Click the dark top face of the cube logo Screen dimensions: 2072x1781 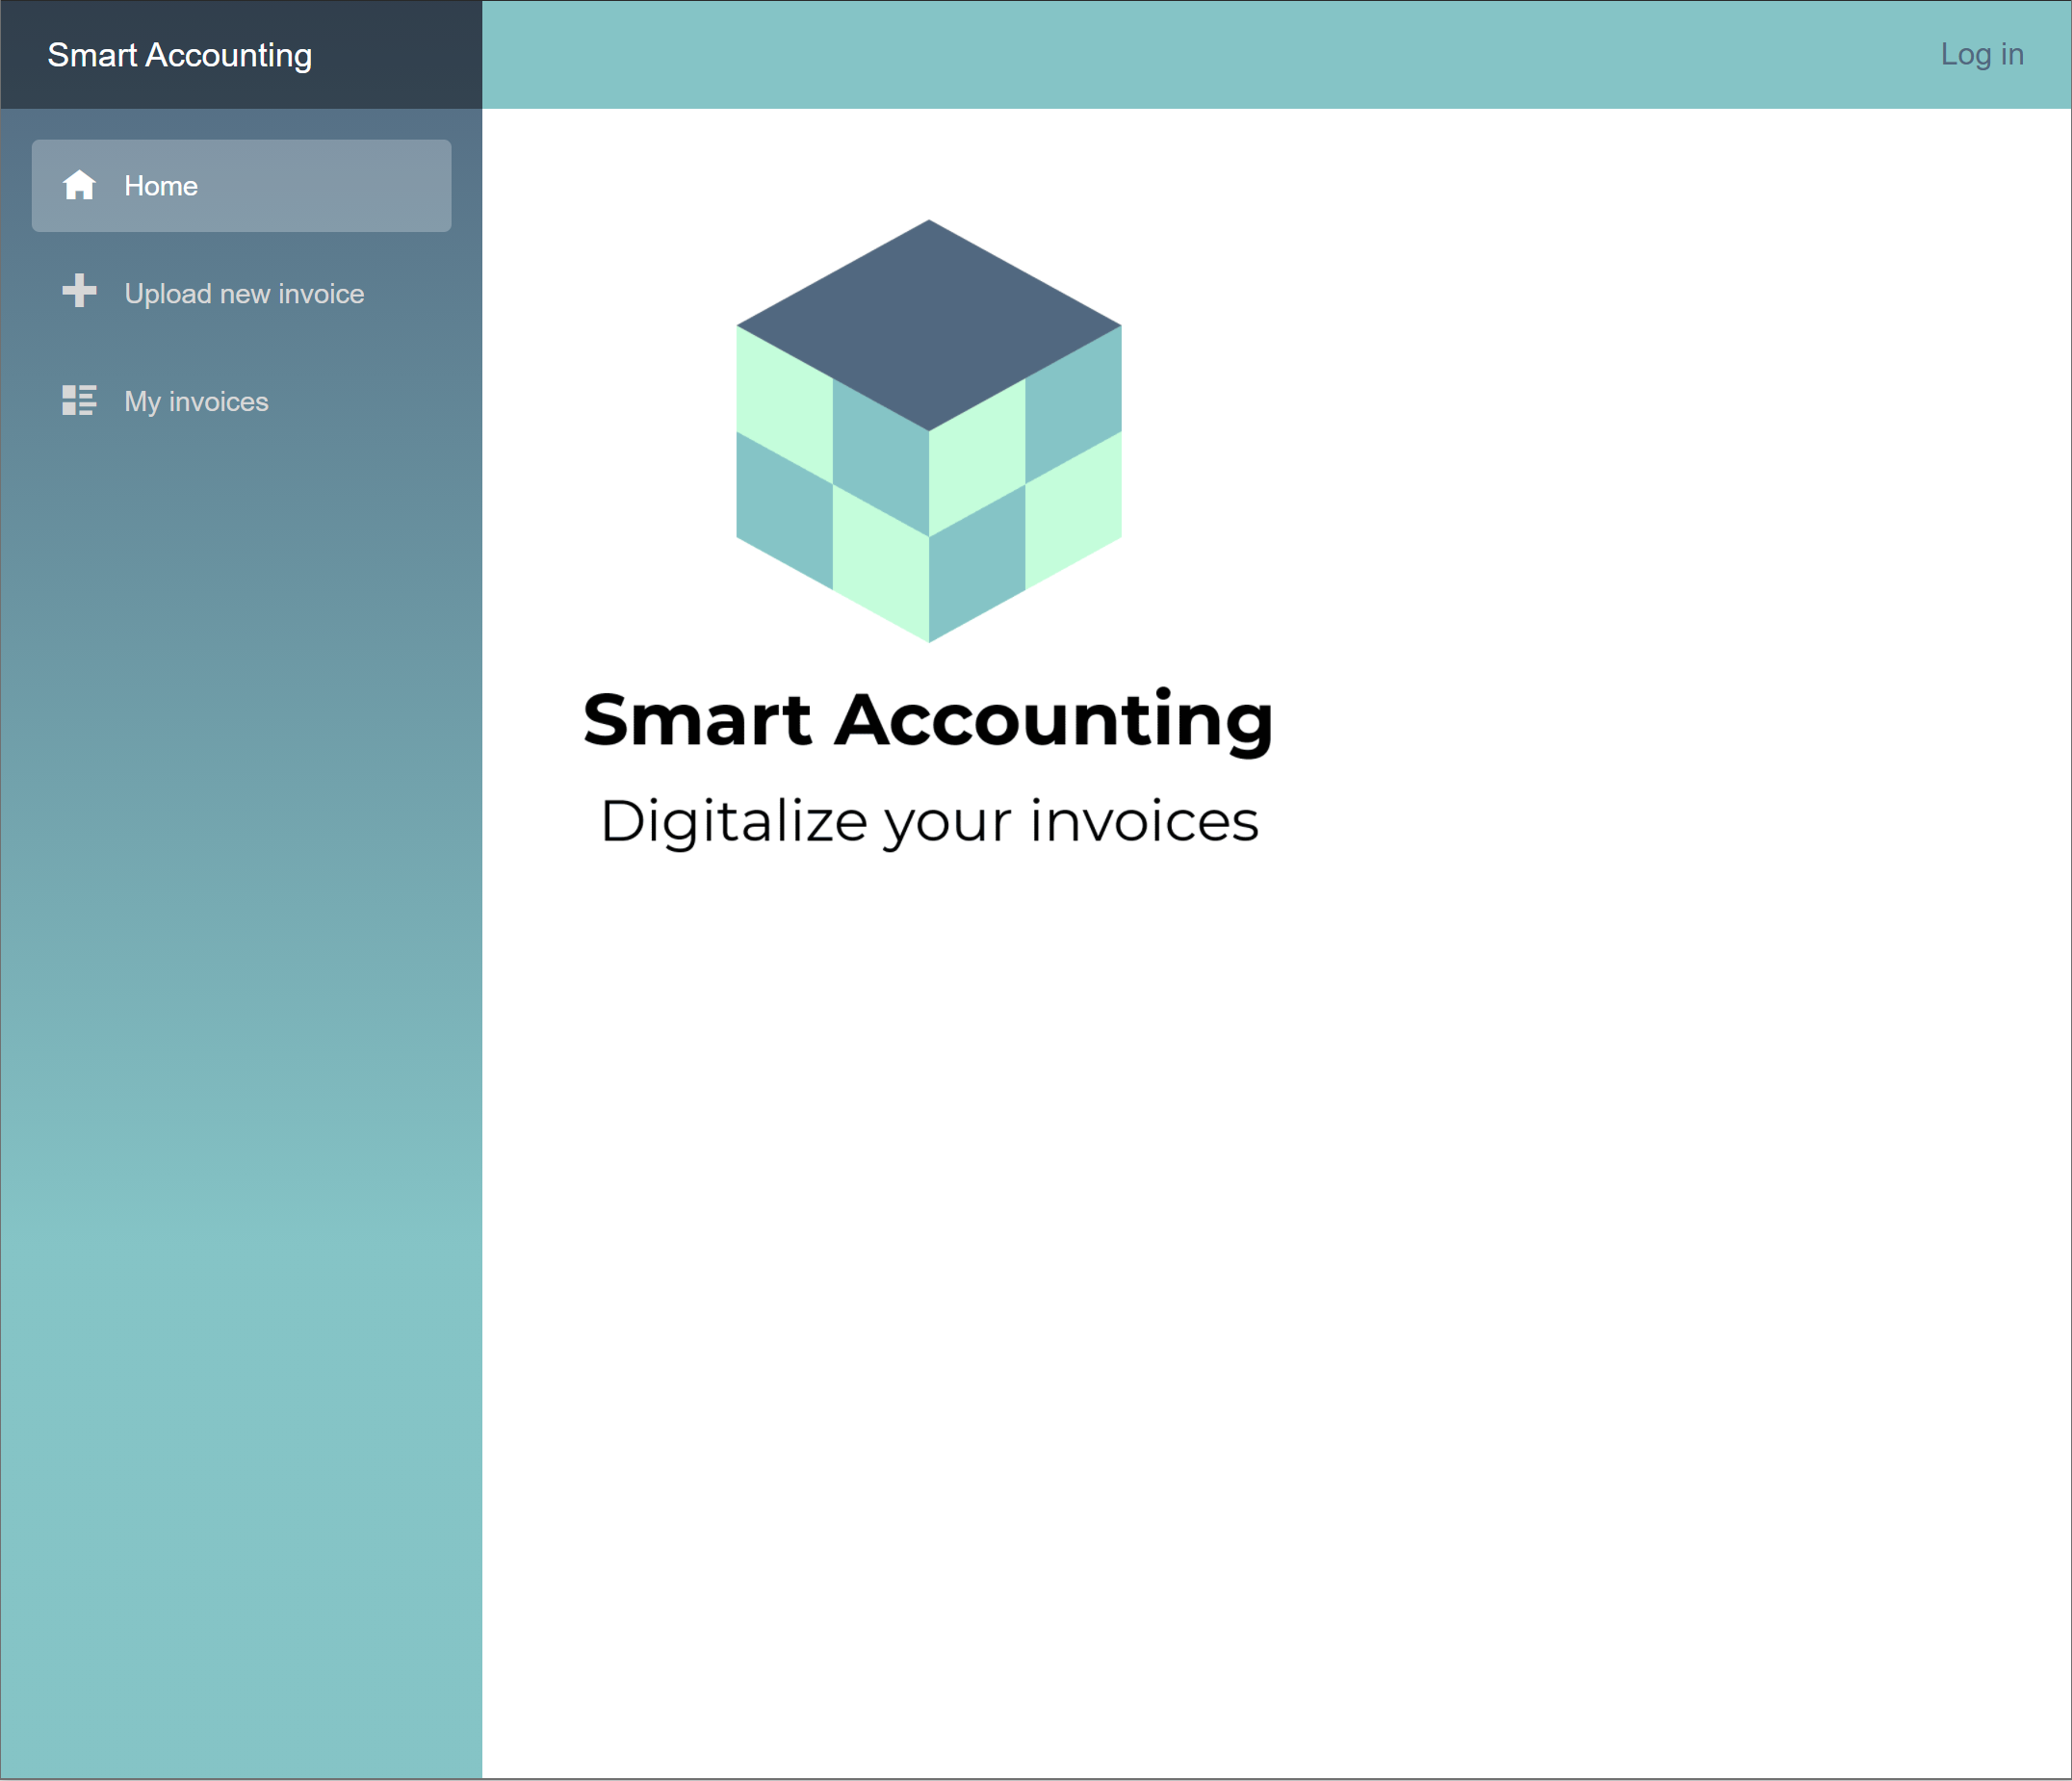(928, 325)
